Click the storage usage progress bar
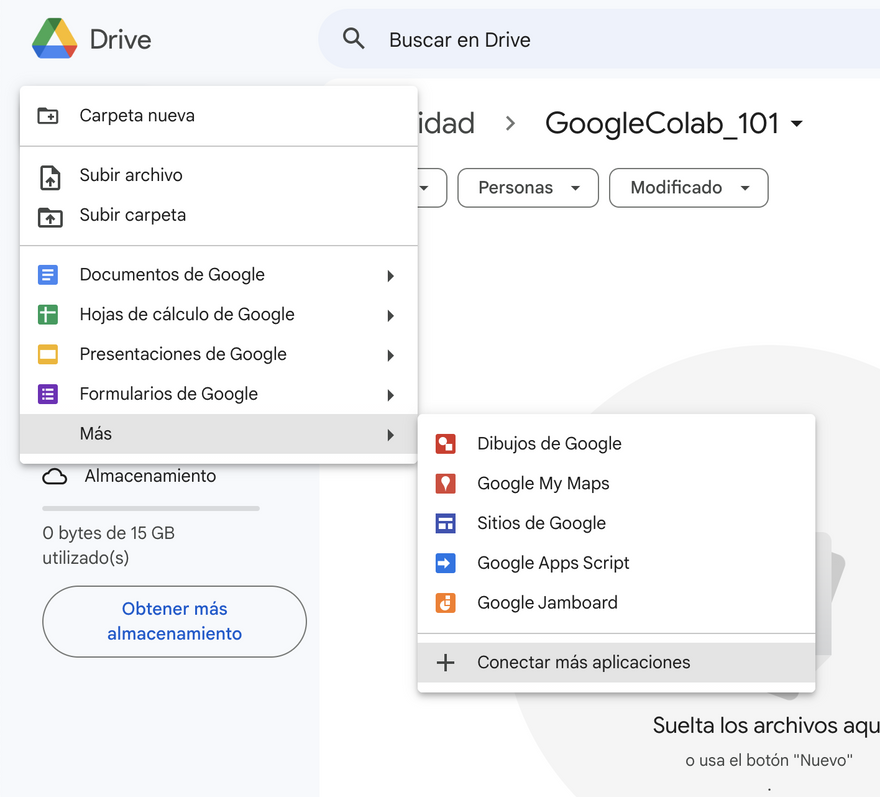The width and height of the screenshot is (880, 797). click(x=151, y=509)
